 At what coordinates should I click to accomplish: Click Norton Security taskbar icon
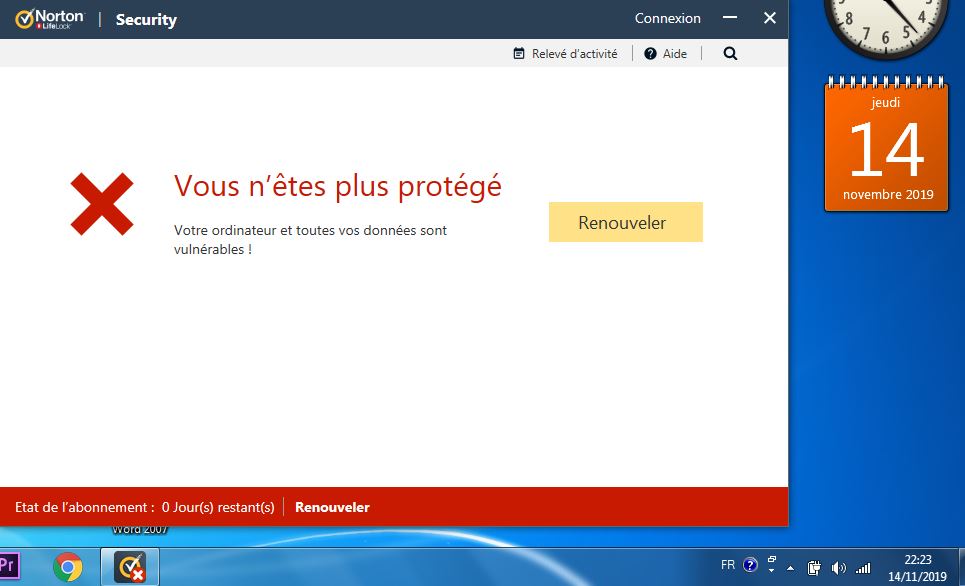coord(130,567)
